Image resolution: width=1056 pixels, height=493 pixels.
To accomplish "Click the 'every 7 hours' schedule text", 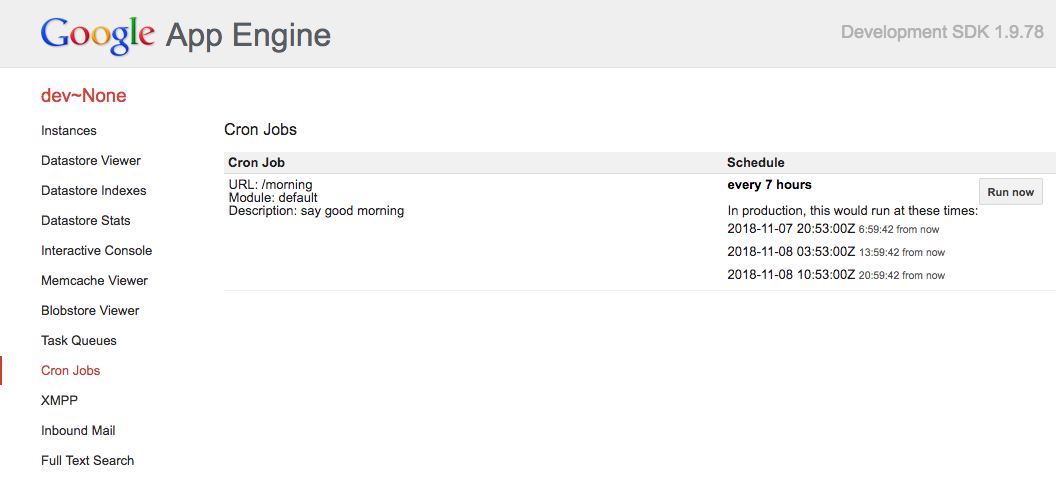I will pyautogui.click(x=769, y=185).
